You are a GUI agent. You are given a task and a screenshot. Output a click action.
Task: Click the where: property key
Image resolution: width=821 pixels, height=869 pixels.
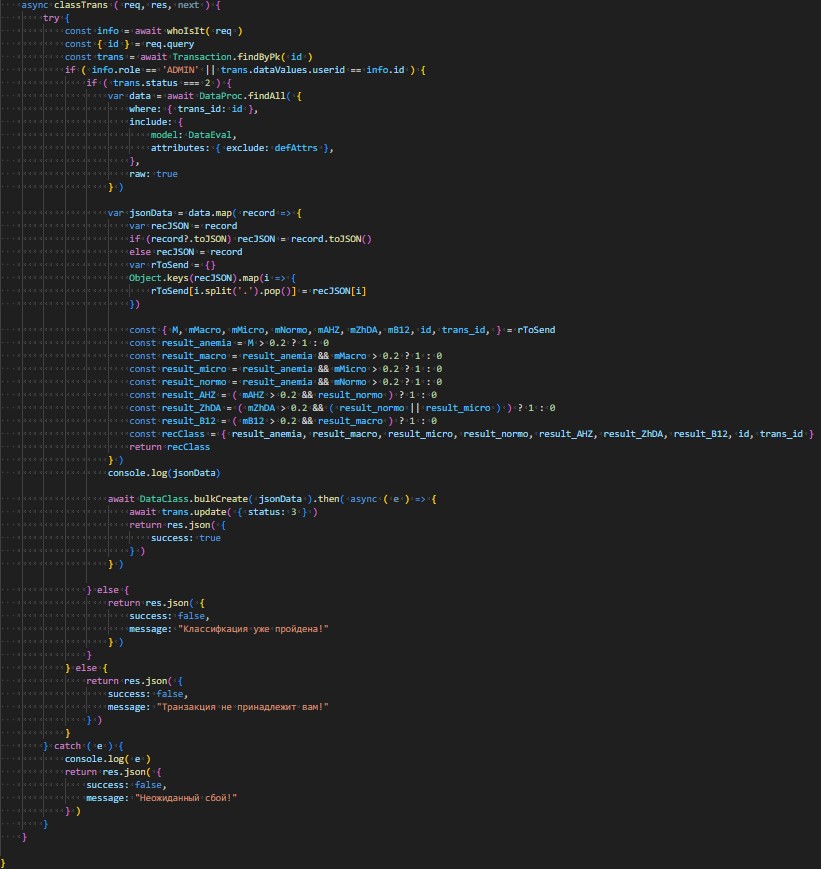(145, 109)
